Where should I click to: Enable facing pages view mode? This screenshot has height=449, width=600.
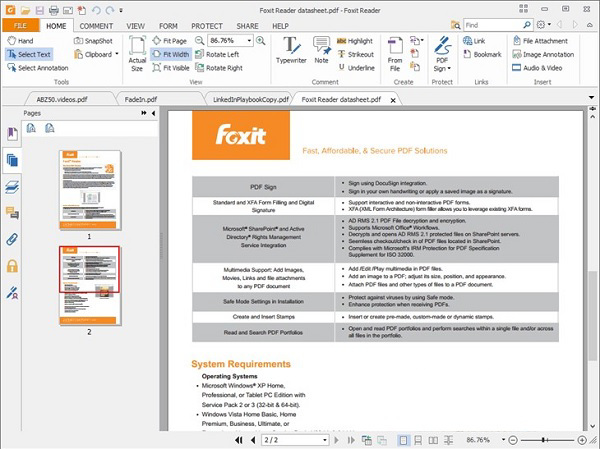click(x=433, y=440)
